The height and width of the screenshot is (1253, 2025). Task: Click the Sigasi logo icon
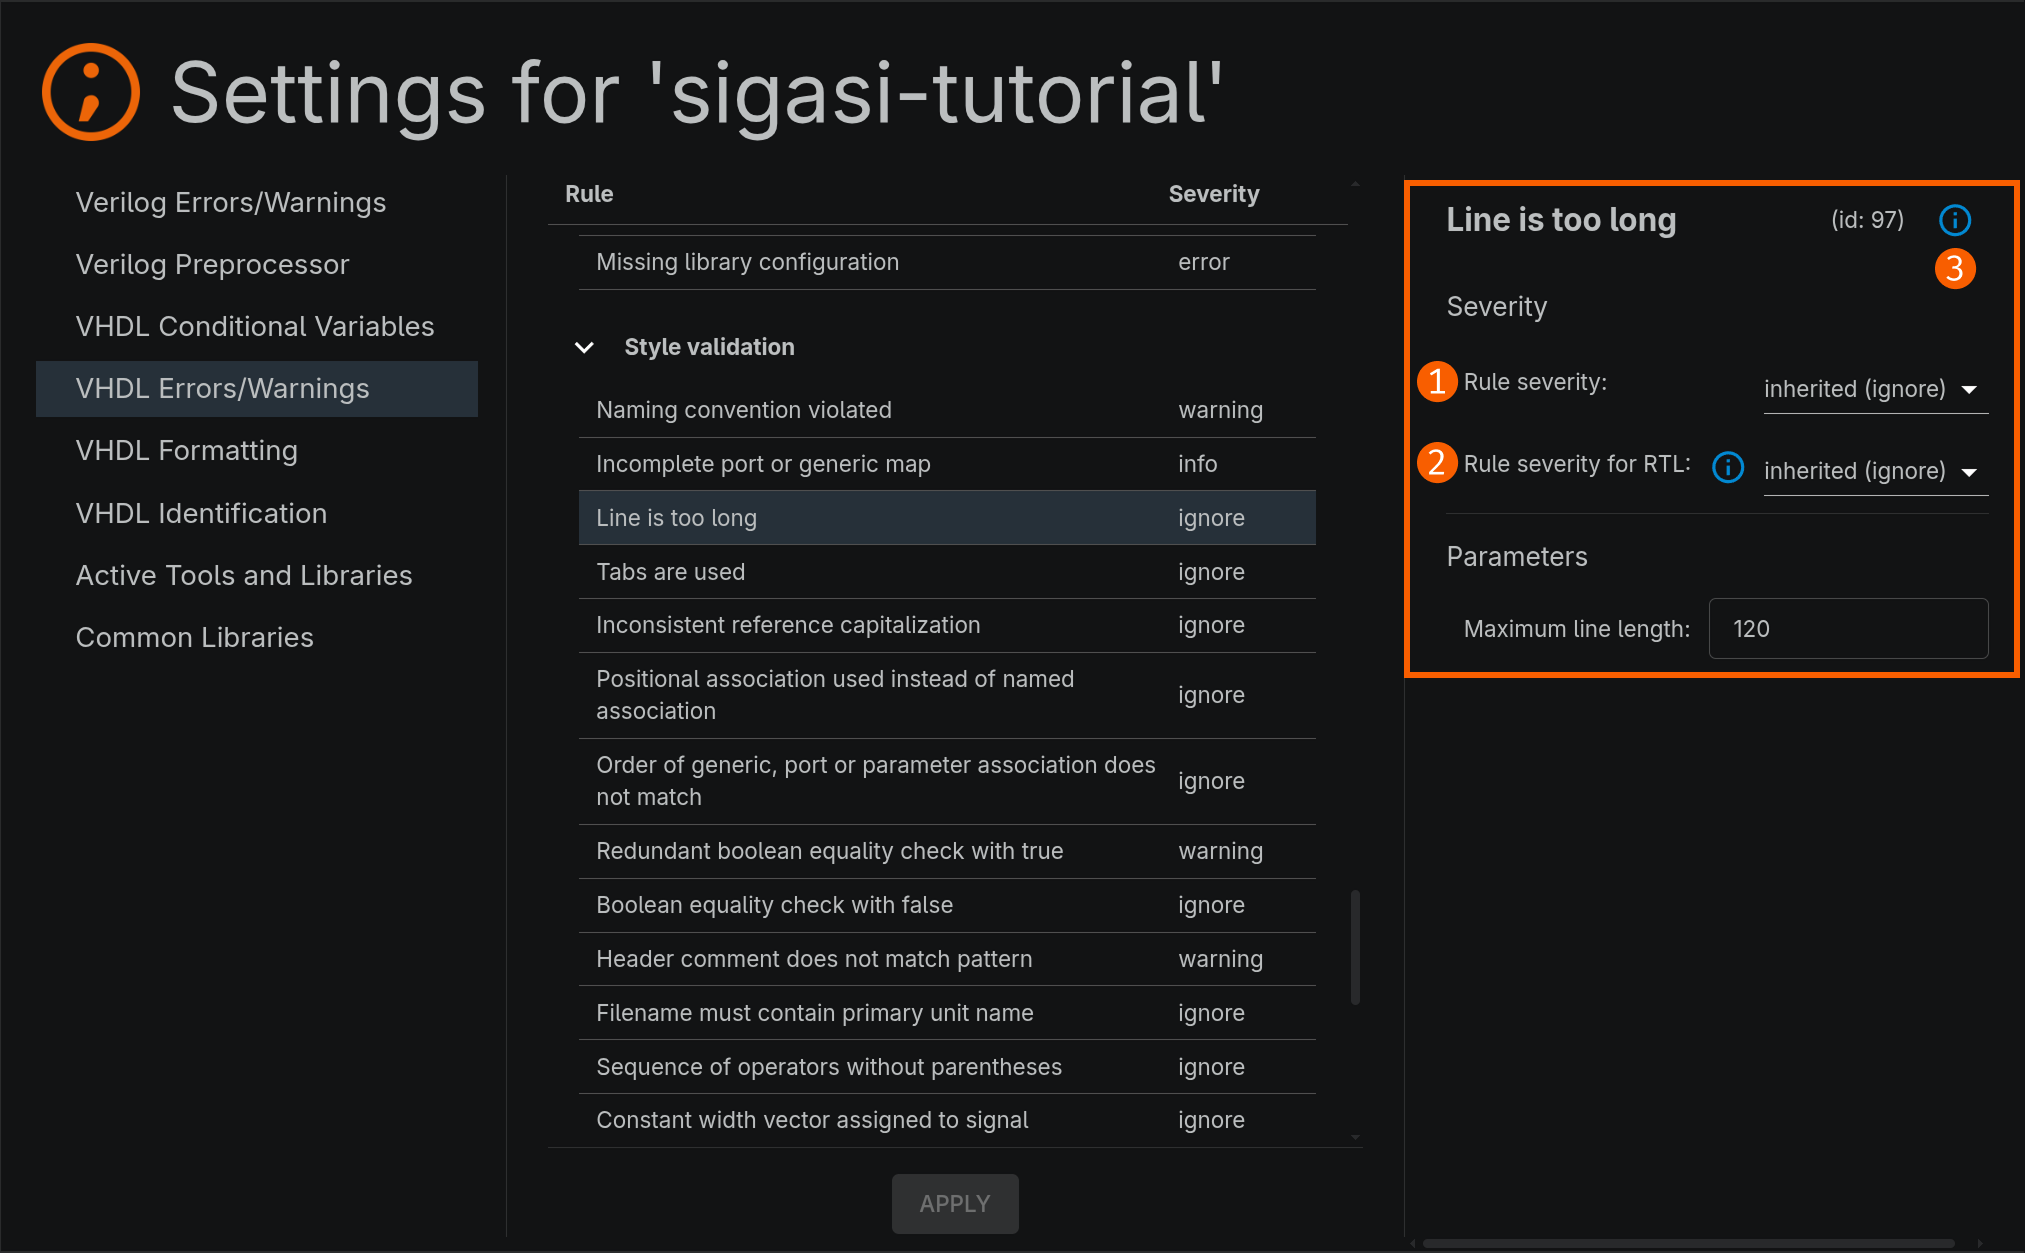[91, 92]
